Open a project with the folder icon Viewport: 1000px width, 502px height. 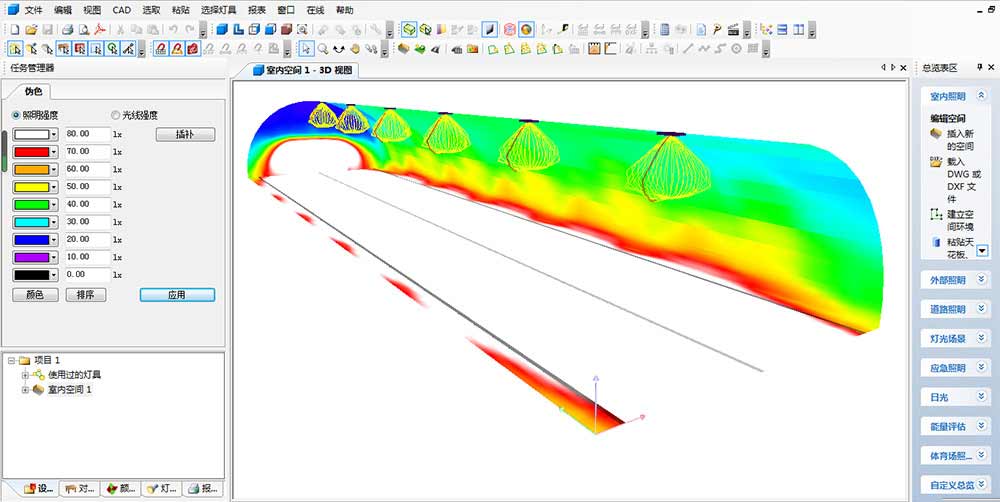[x=31, y=29]
